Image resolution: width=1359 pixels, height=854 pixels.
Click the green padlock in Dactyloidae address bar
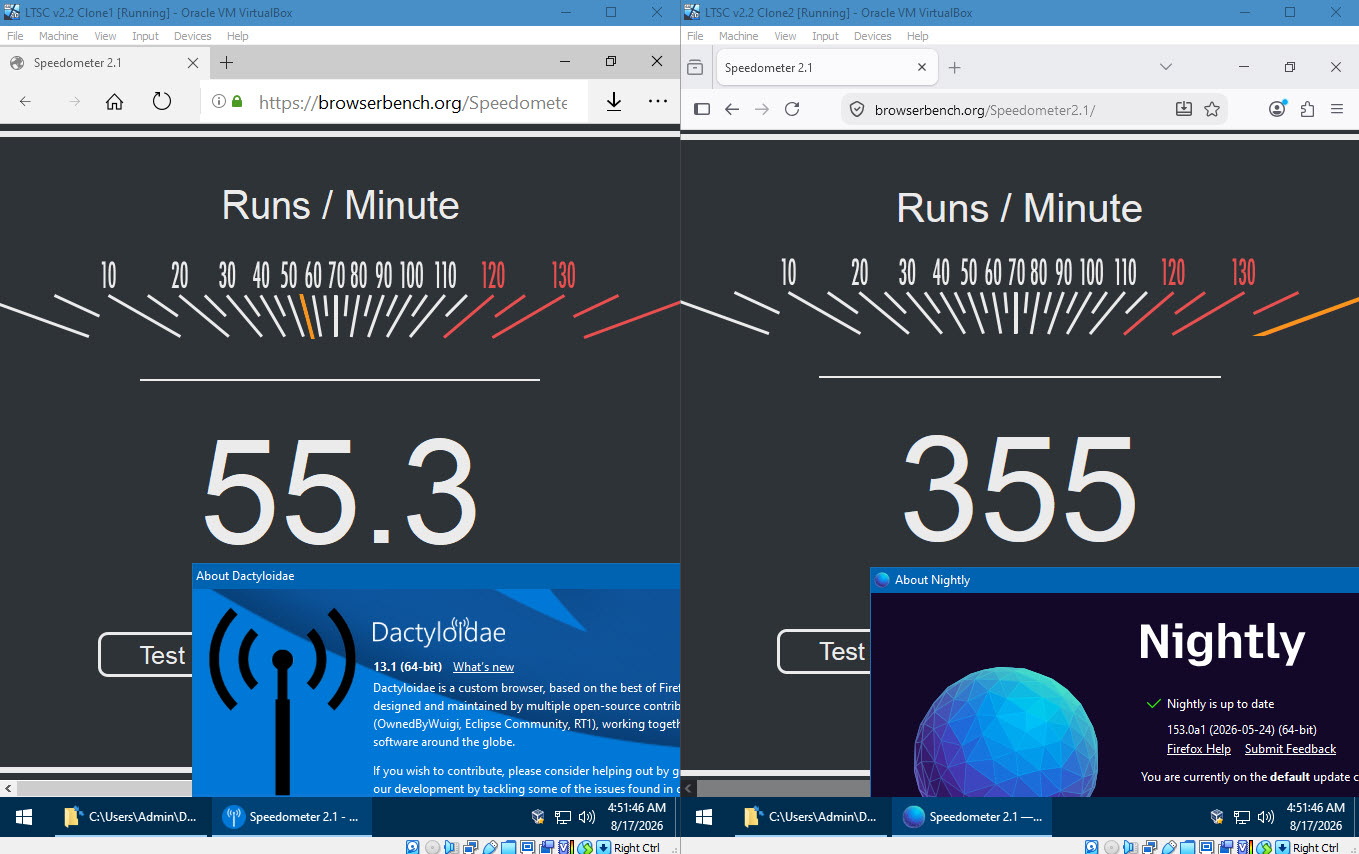tap(237, 101)
